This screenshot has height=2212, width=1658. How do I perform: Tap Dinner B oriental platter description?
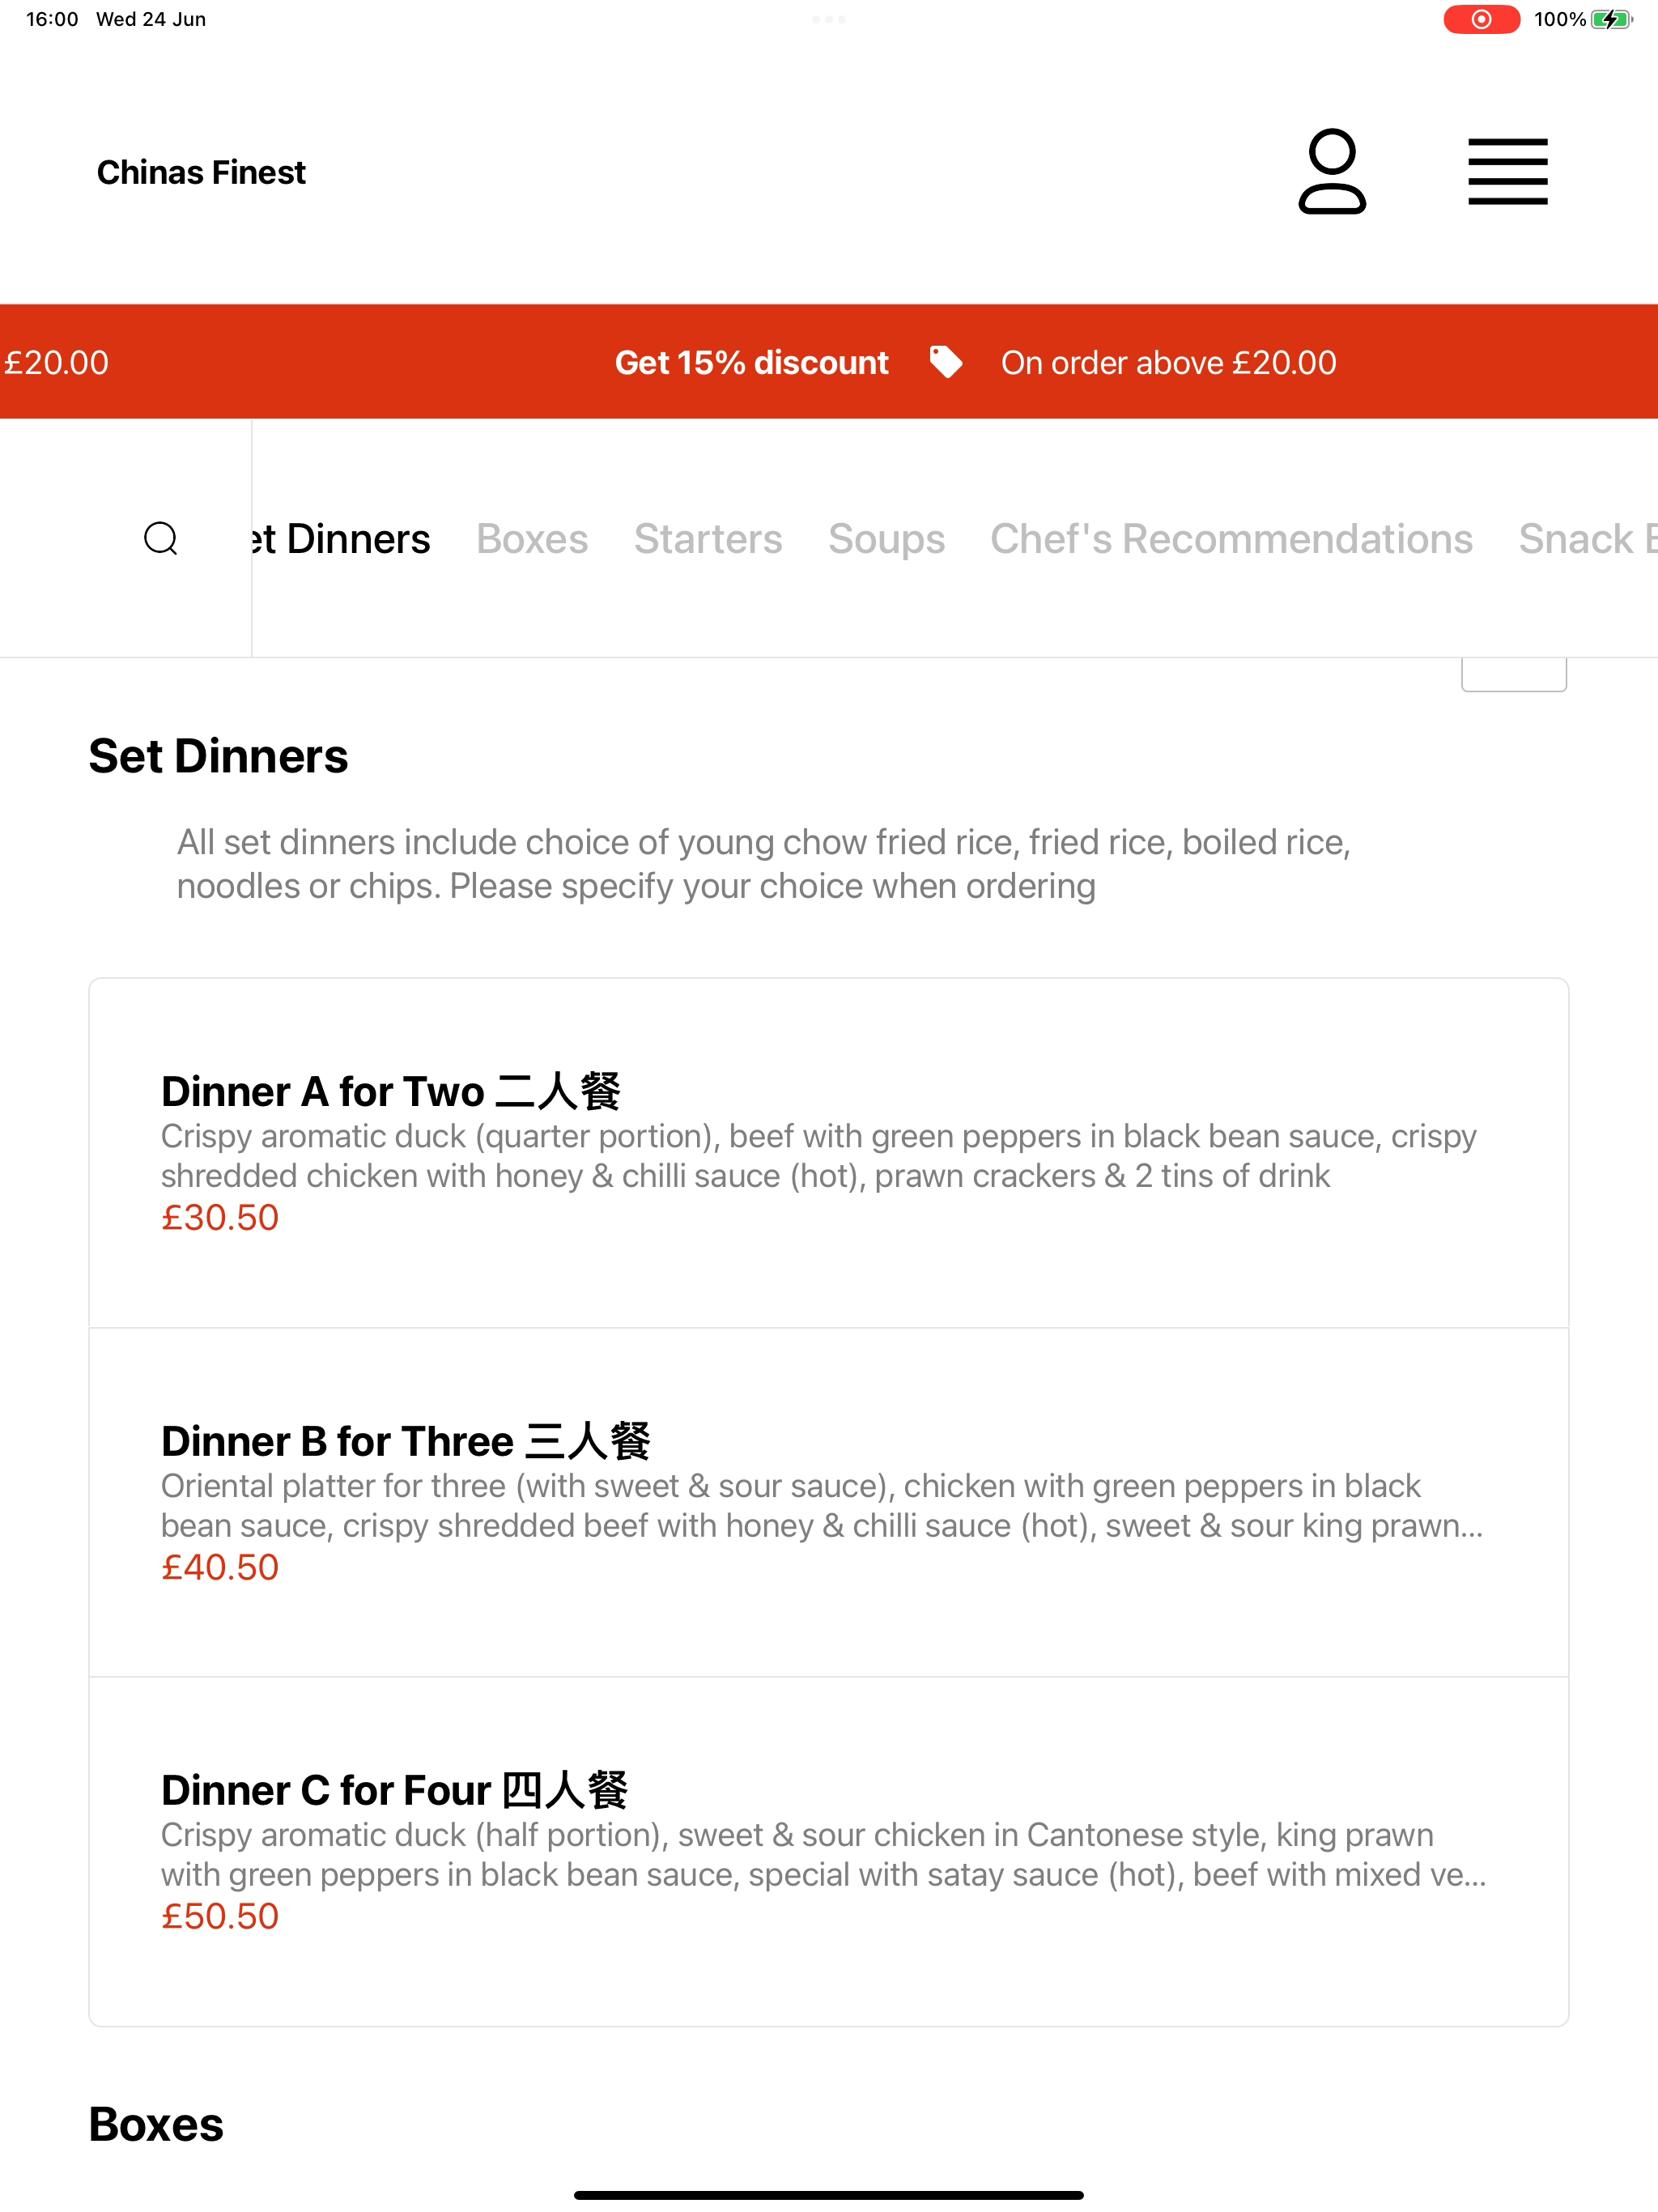[822, 1506]
